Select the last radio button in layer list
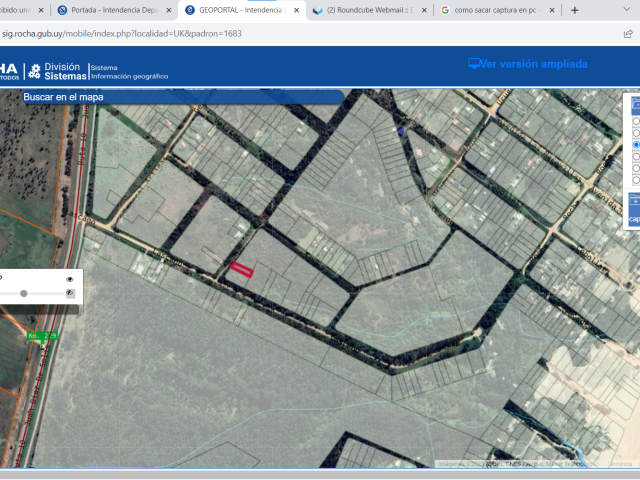The image size is (640, 480). [636, 181]
